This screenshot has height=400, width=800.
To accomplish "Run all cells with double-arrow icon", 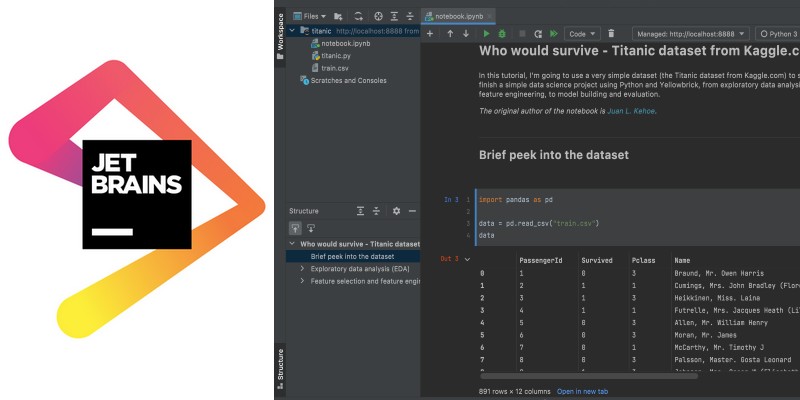I will pyautogui.click(x=553, y=34).
